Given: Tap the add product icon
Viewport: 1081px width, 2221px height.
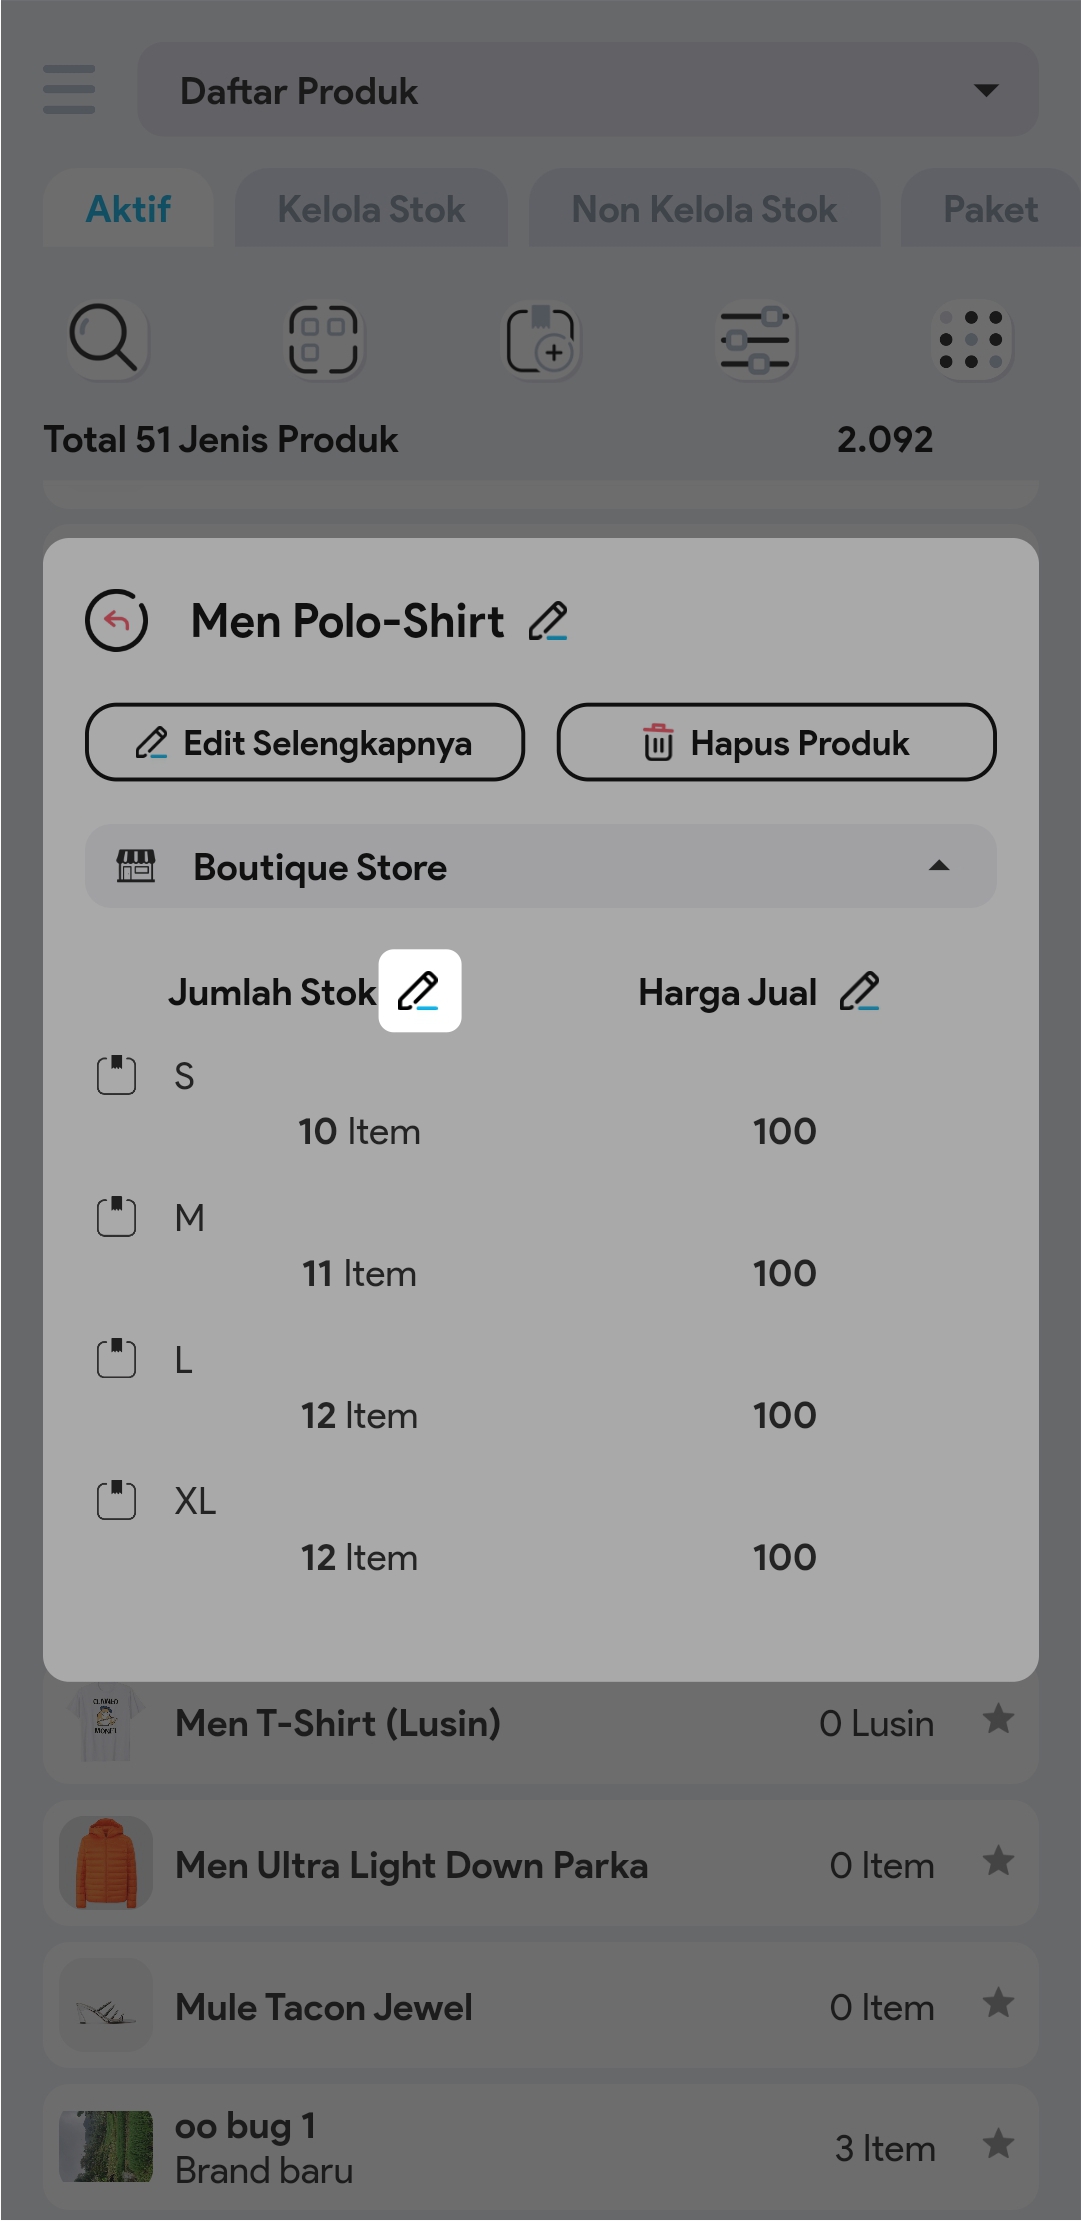Looking at the screenshot, I should pos(541,340).
